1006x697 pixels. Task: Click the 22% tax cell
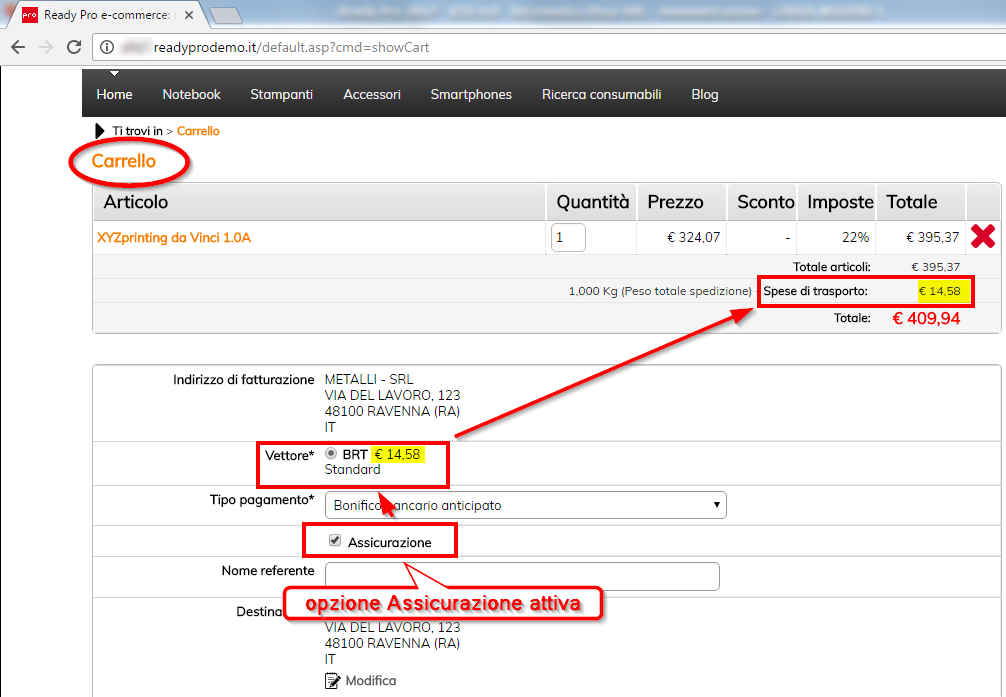[855, 237]
